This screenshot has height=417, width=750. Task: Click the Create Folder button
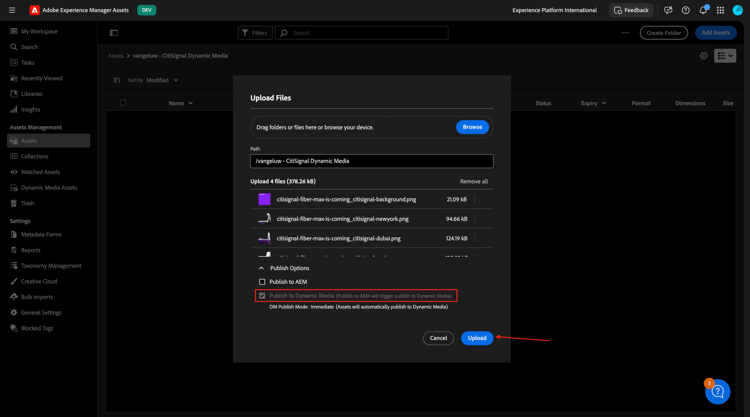tap(663, 33)
